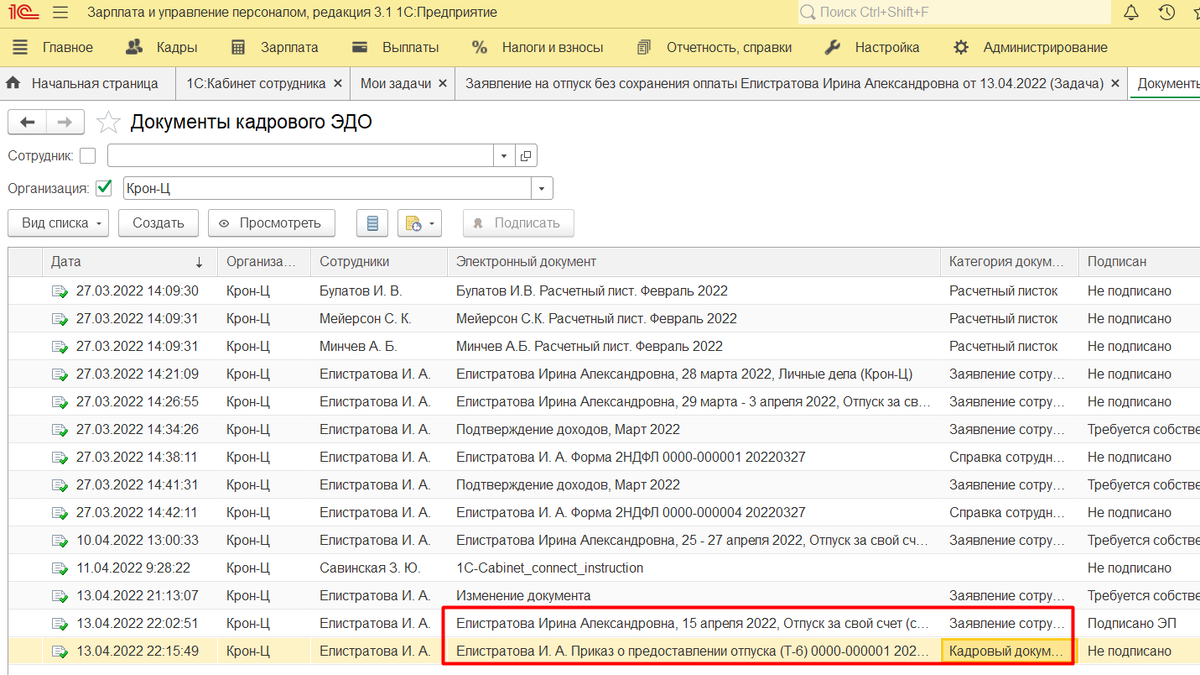Navigate forward with the right arrow
The height and width of the screenshot is (675, 1200).
[x=65, y=122]
